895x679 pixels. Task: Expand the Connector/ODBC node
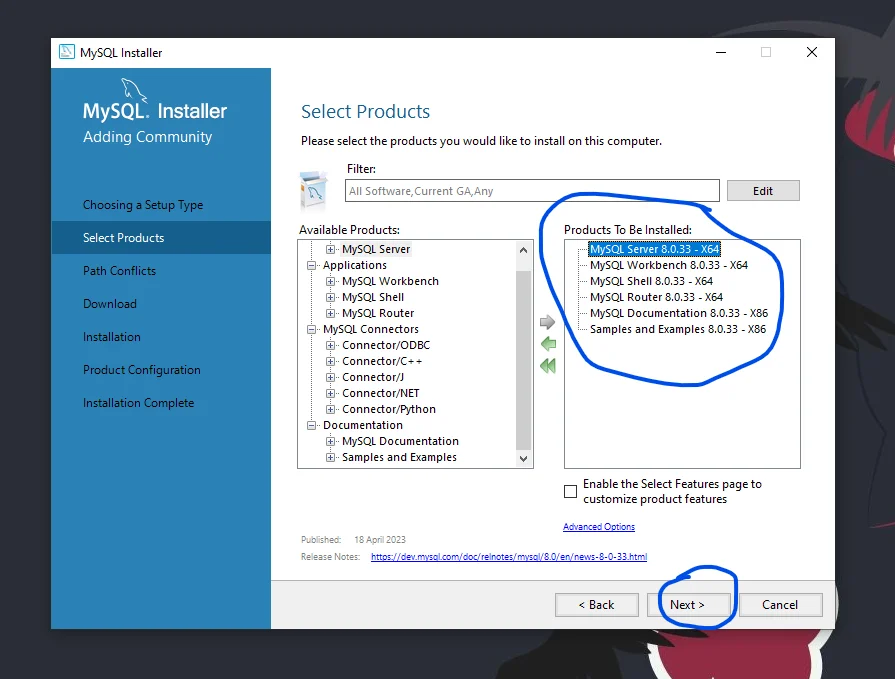(x=331, y=345)
